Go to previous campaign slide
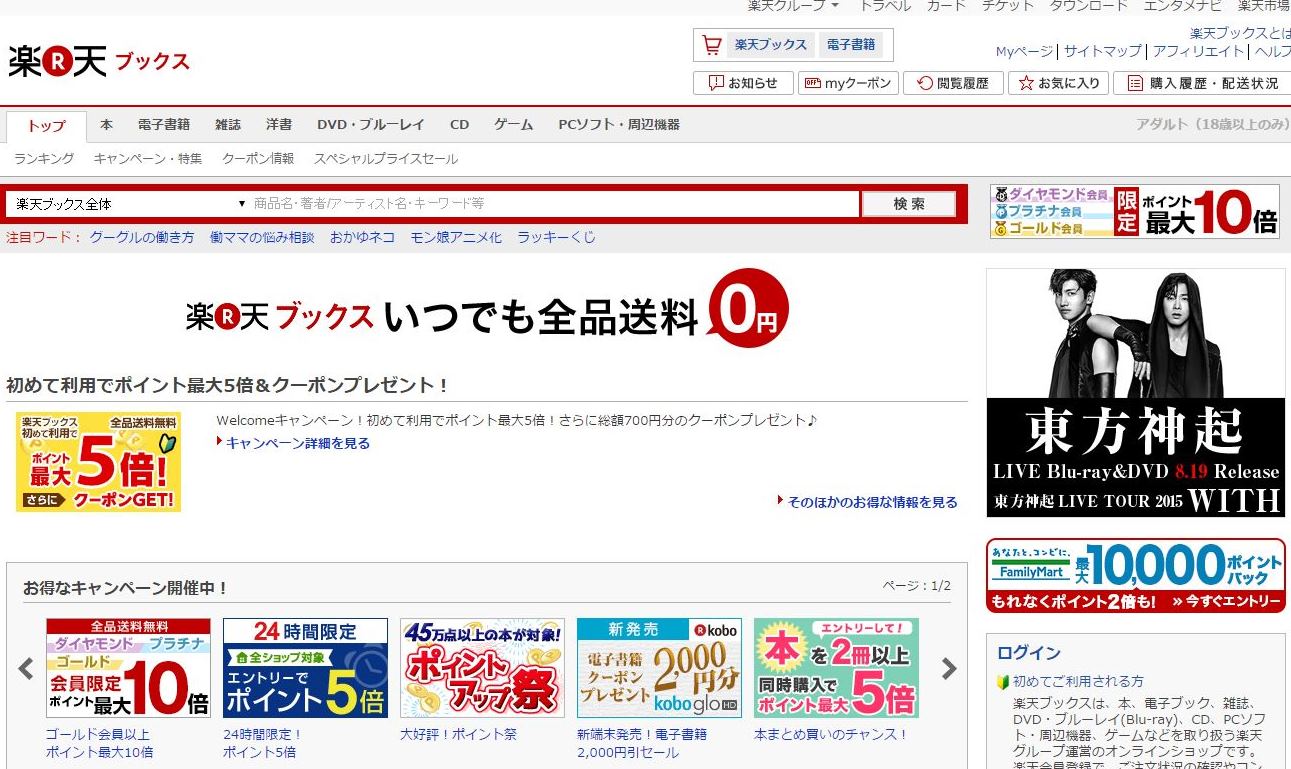This screenshot has height=769, width=1291. point(26,669)
